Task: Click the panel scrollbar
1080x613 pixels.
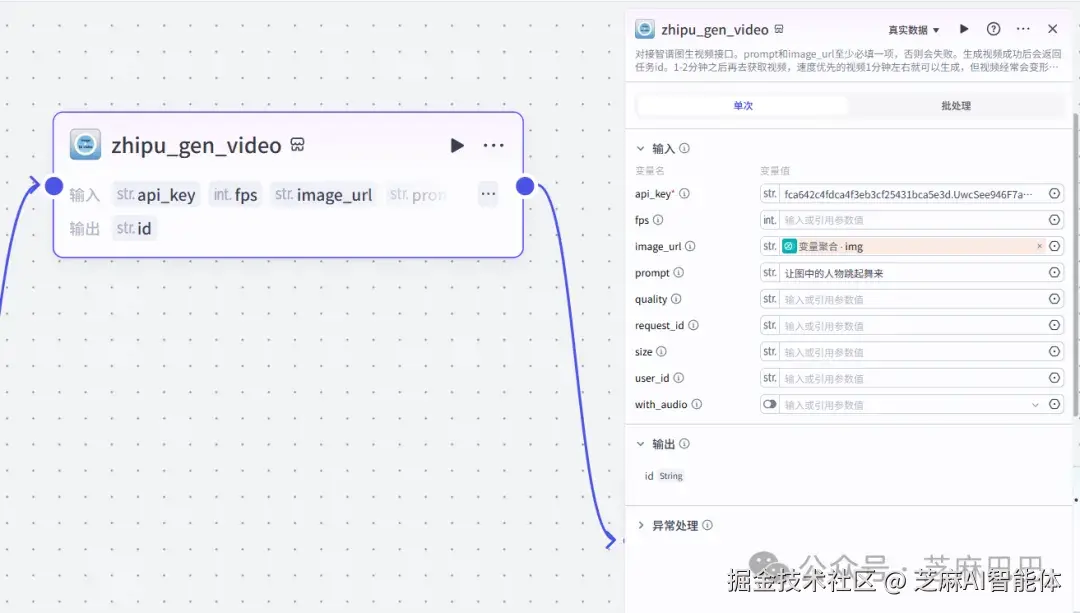Action: 1075,262
